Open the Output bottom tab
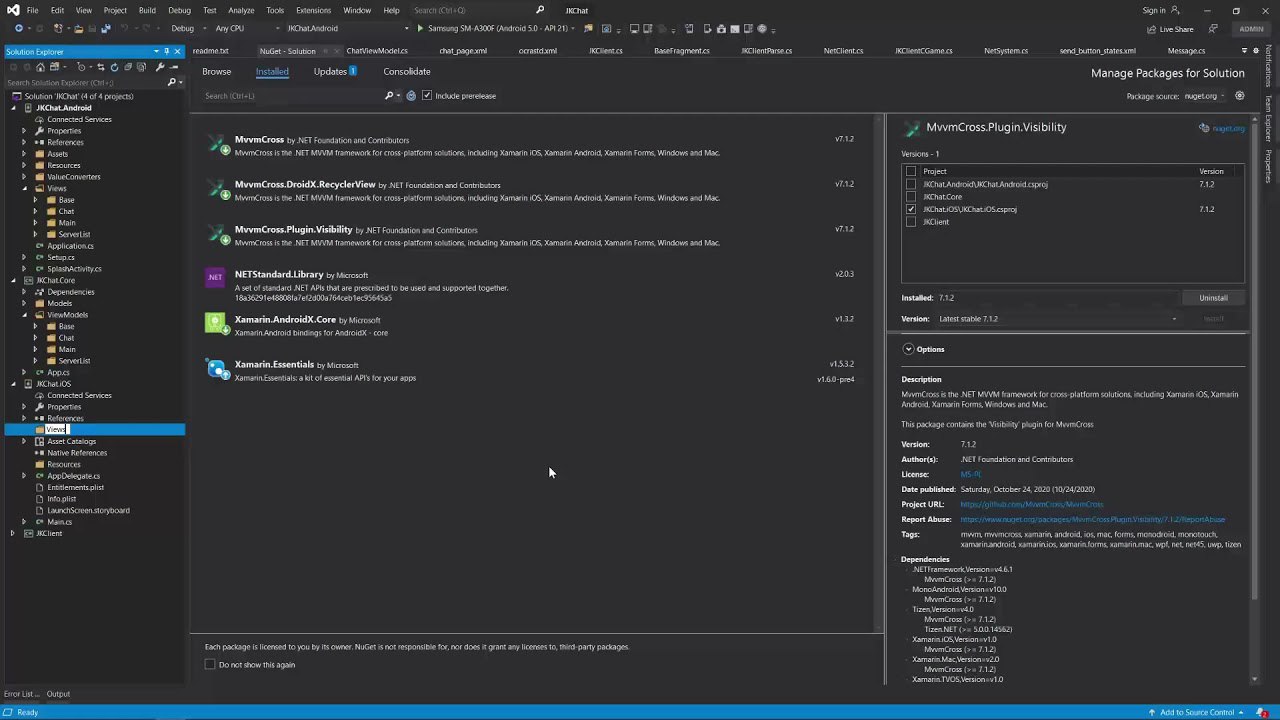The width and height of the screenshot is (1280, 720). 58,694
